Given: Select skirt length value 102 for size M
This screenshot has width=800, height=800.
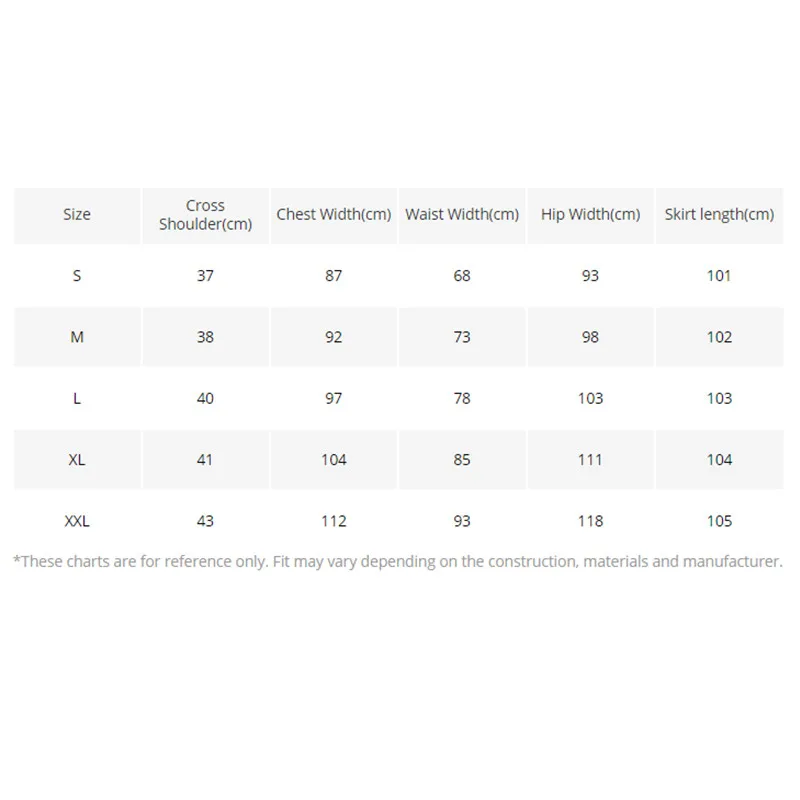Looking at the screenshot, I should [719, 337].
